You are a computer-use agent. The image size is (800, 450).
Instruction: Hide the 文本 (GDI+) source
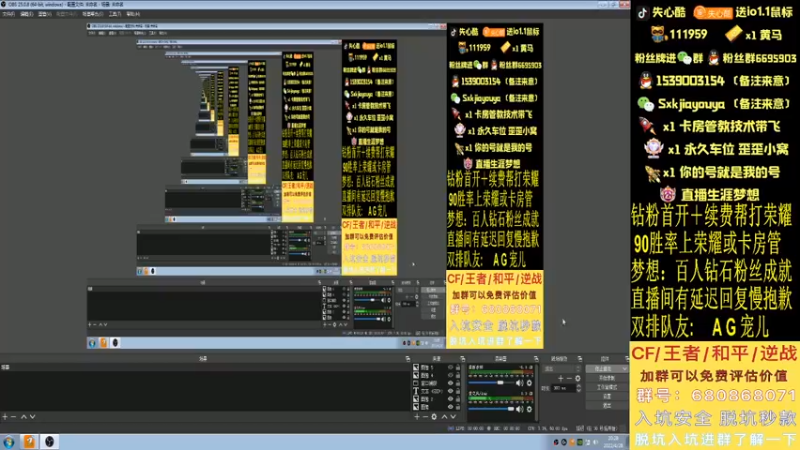[x=451, y=391]
